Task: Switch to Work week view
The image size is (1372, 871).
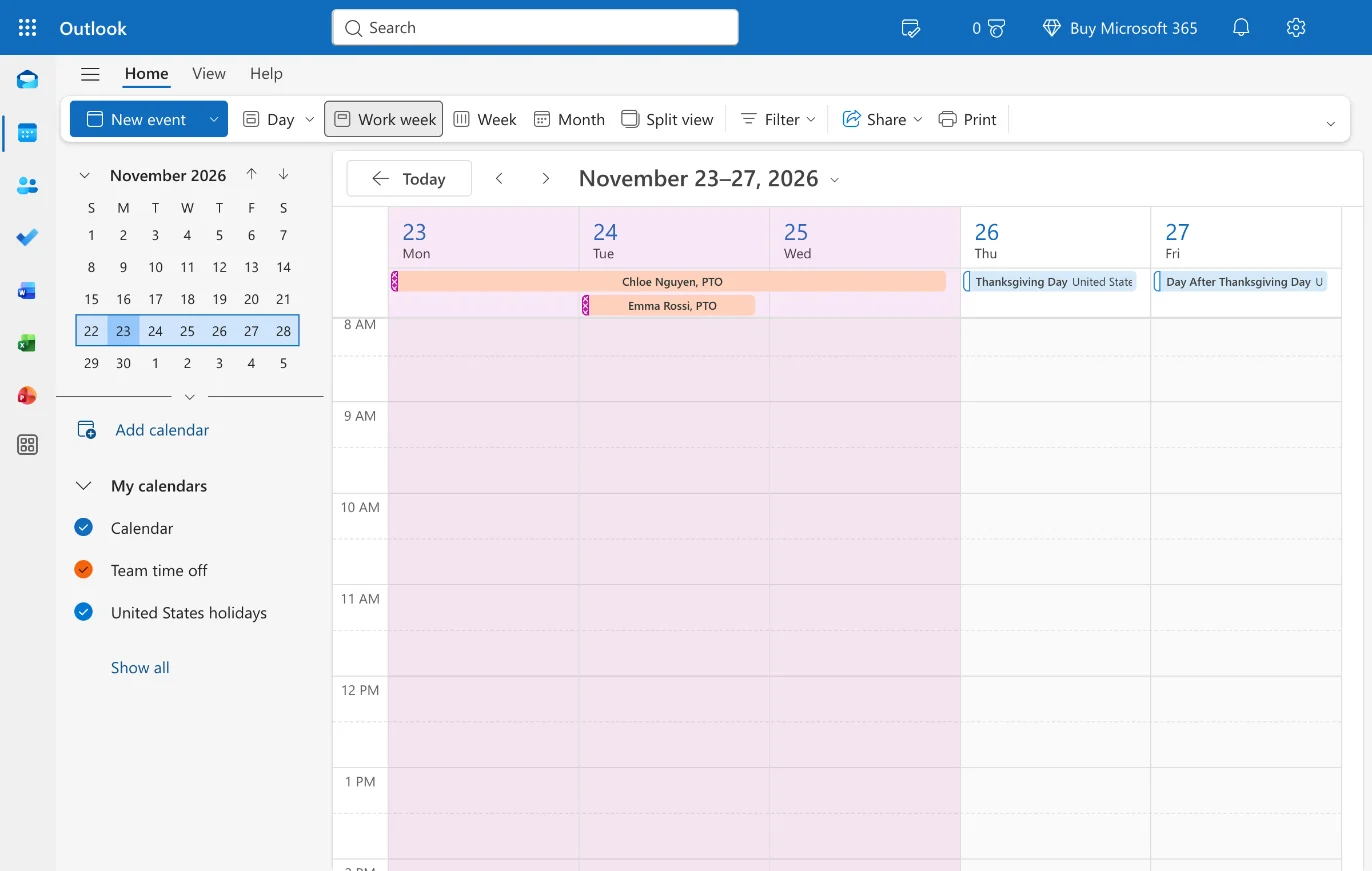Action: (384, 119)
